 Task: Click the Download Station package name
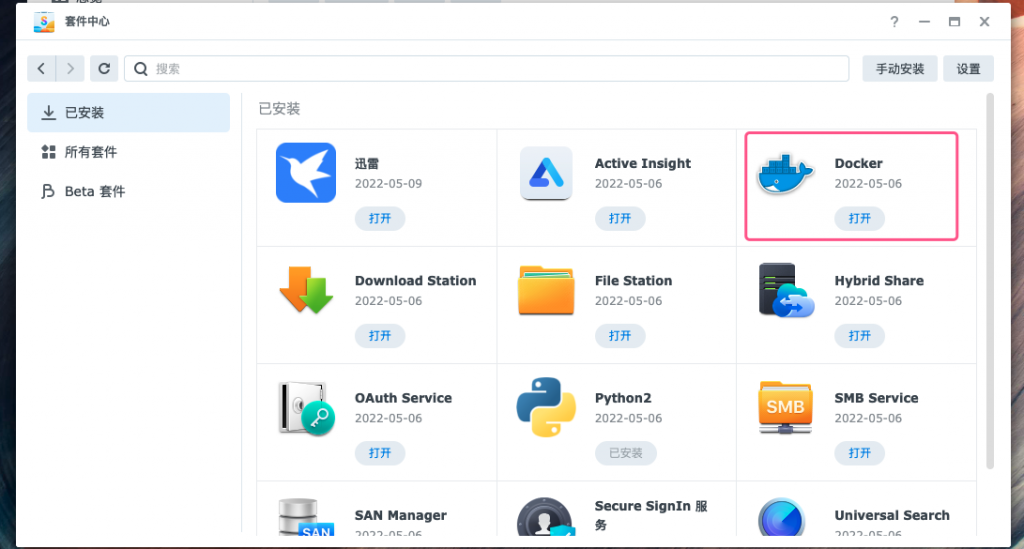pos(415,281)
